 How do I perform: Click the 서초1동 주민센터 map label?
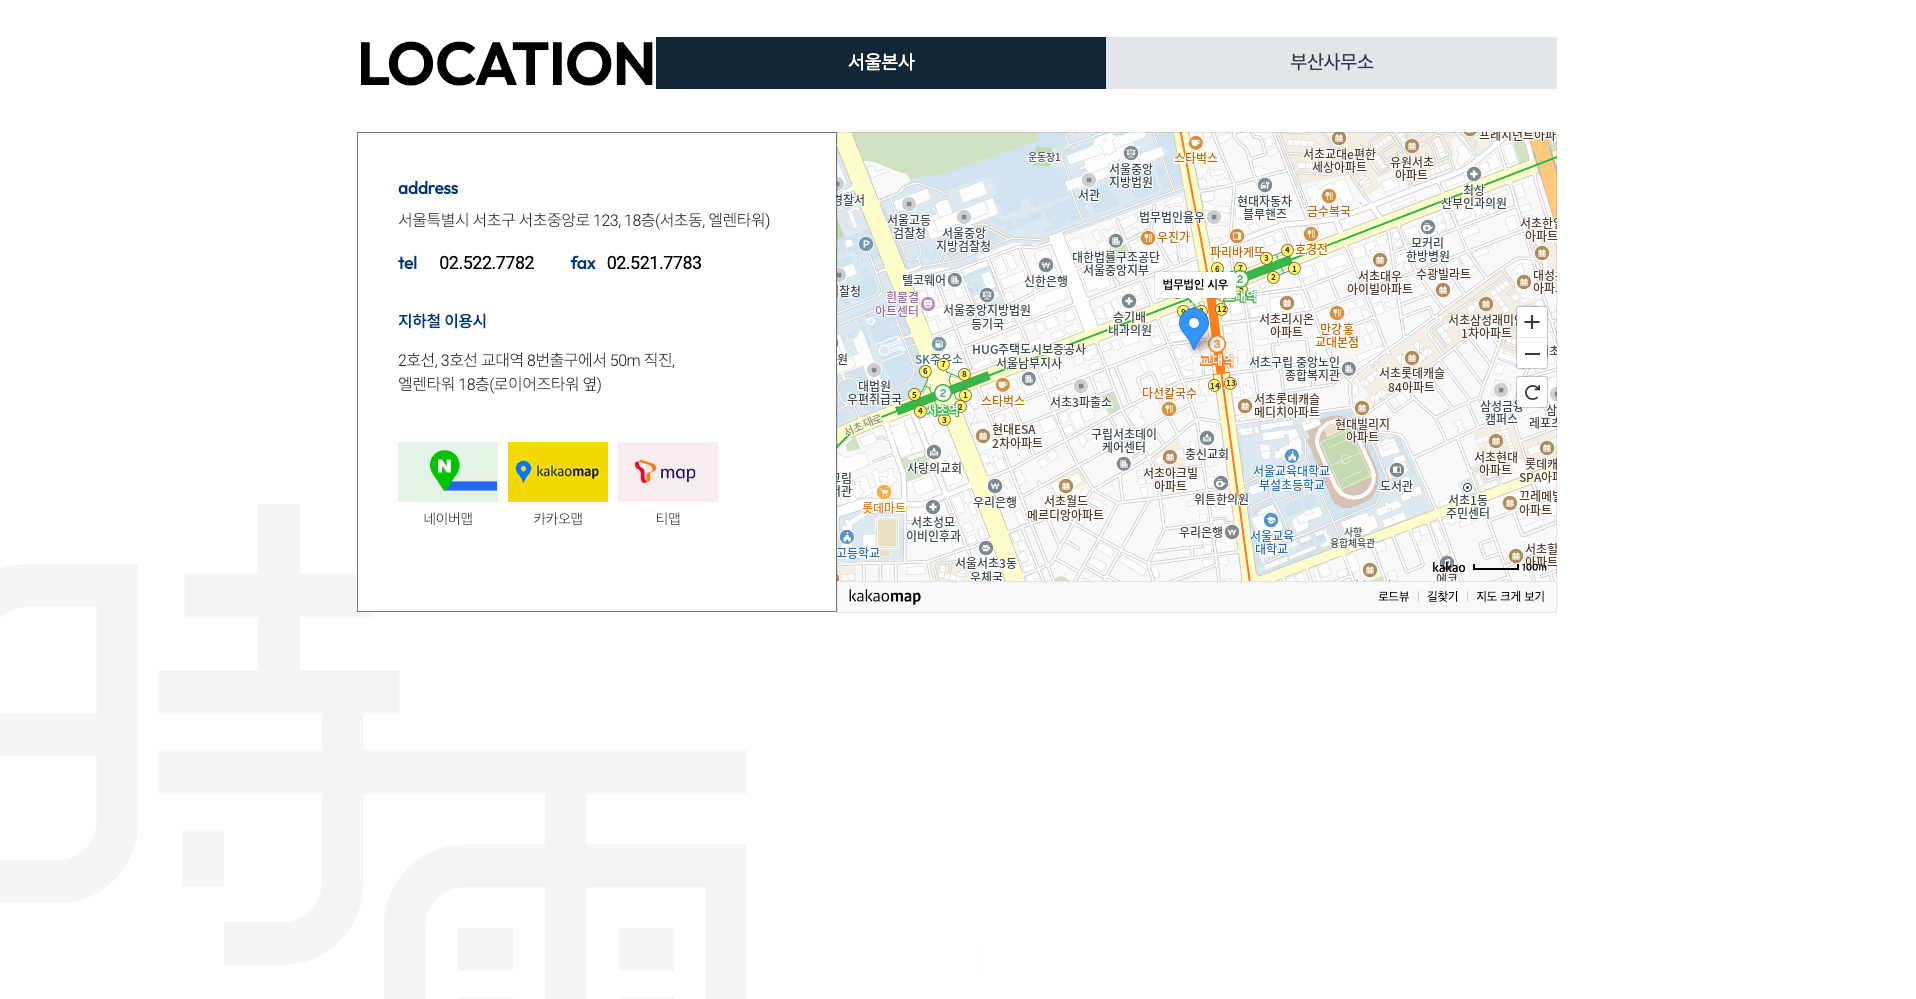click(1467, 506)
